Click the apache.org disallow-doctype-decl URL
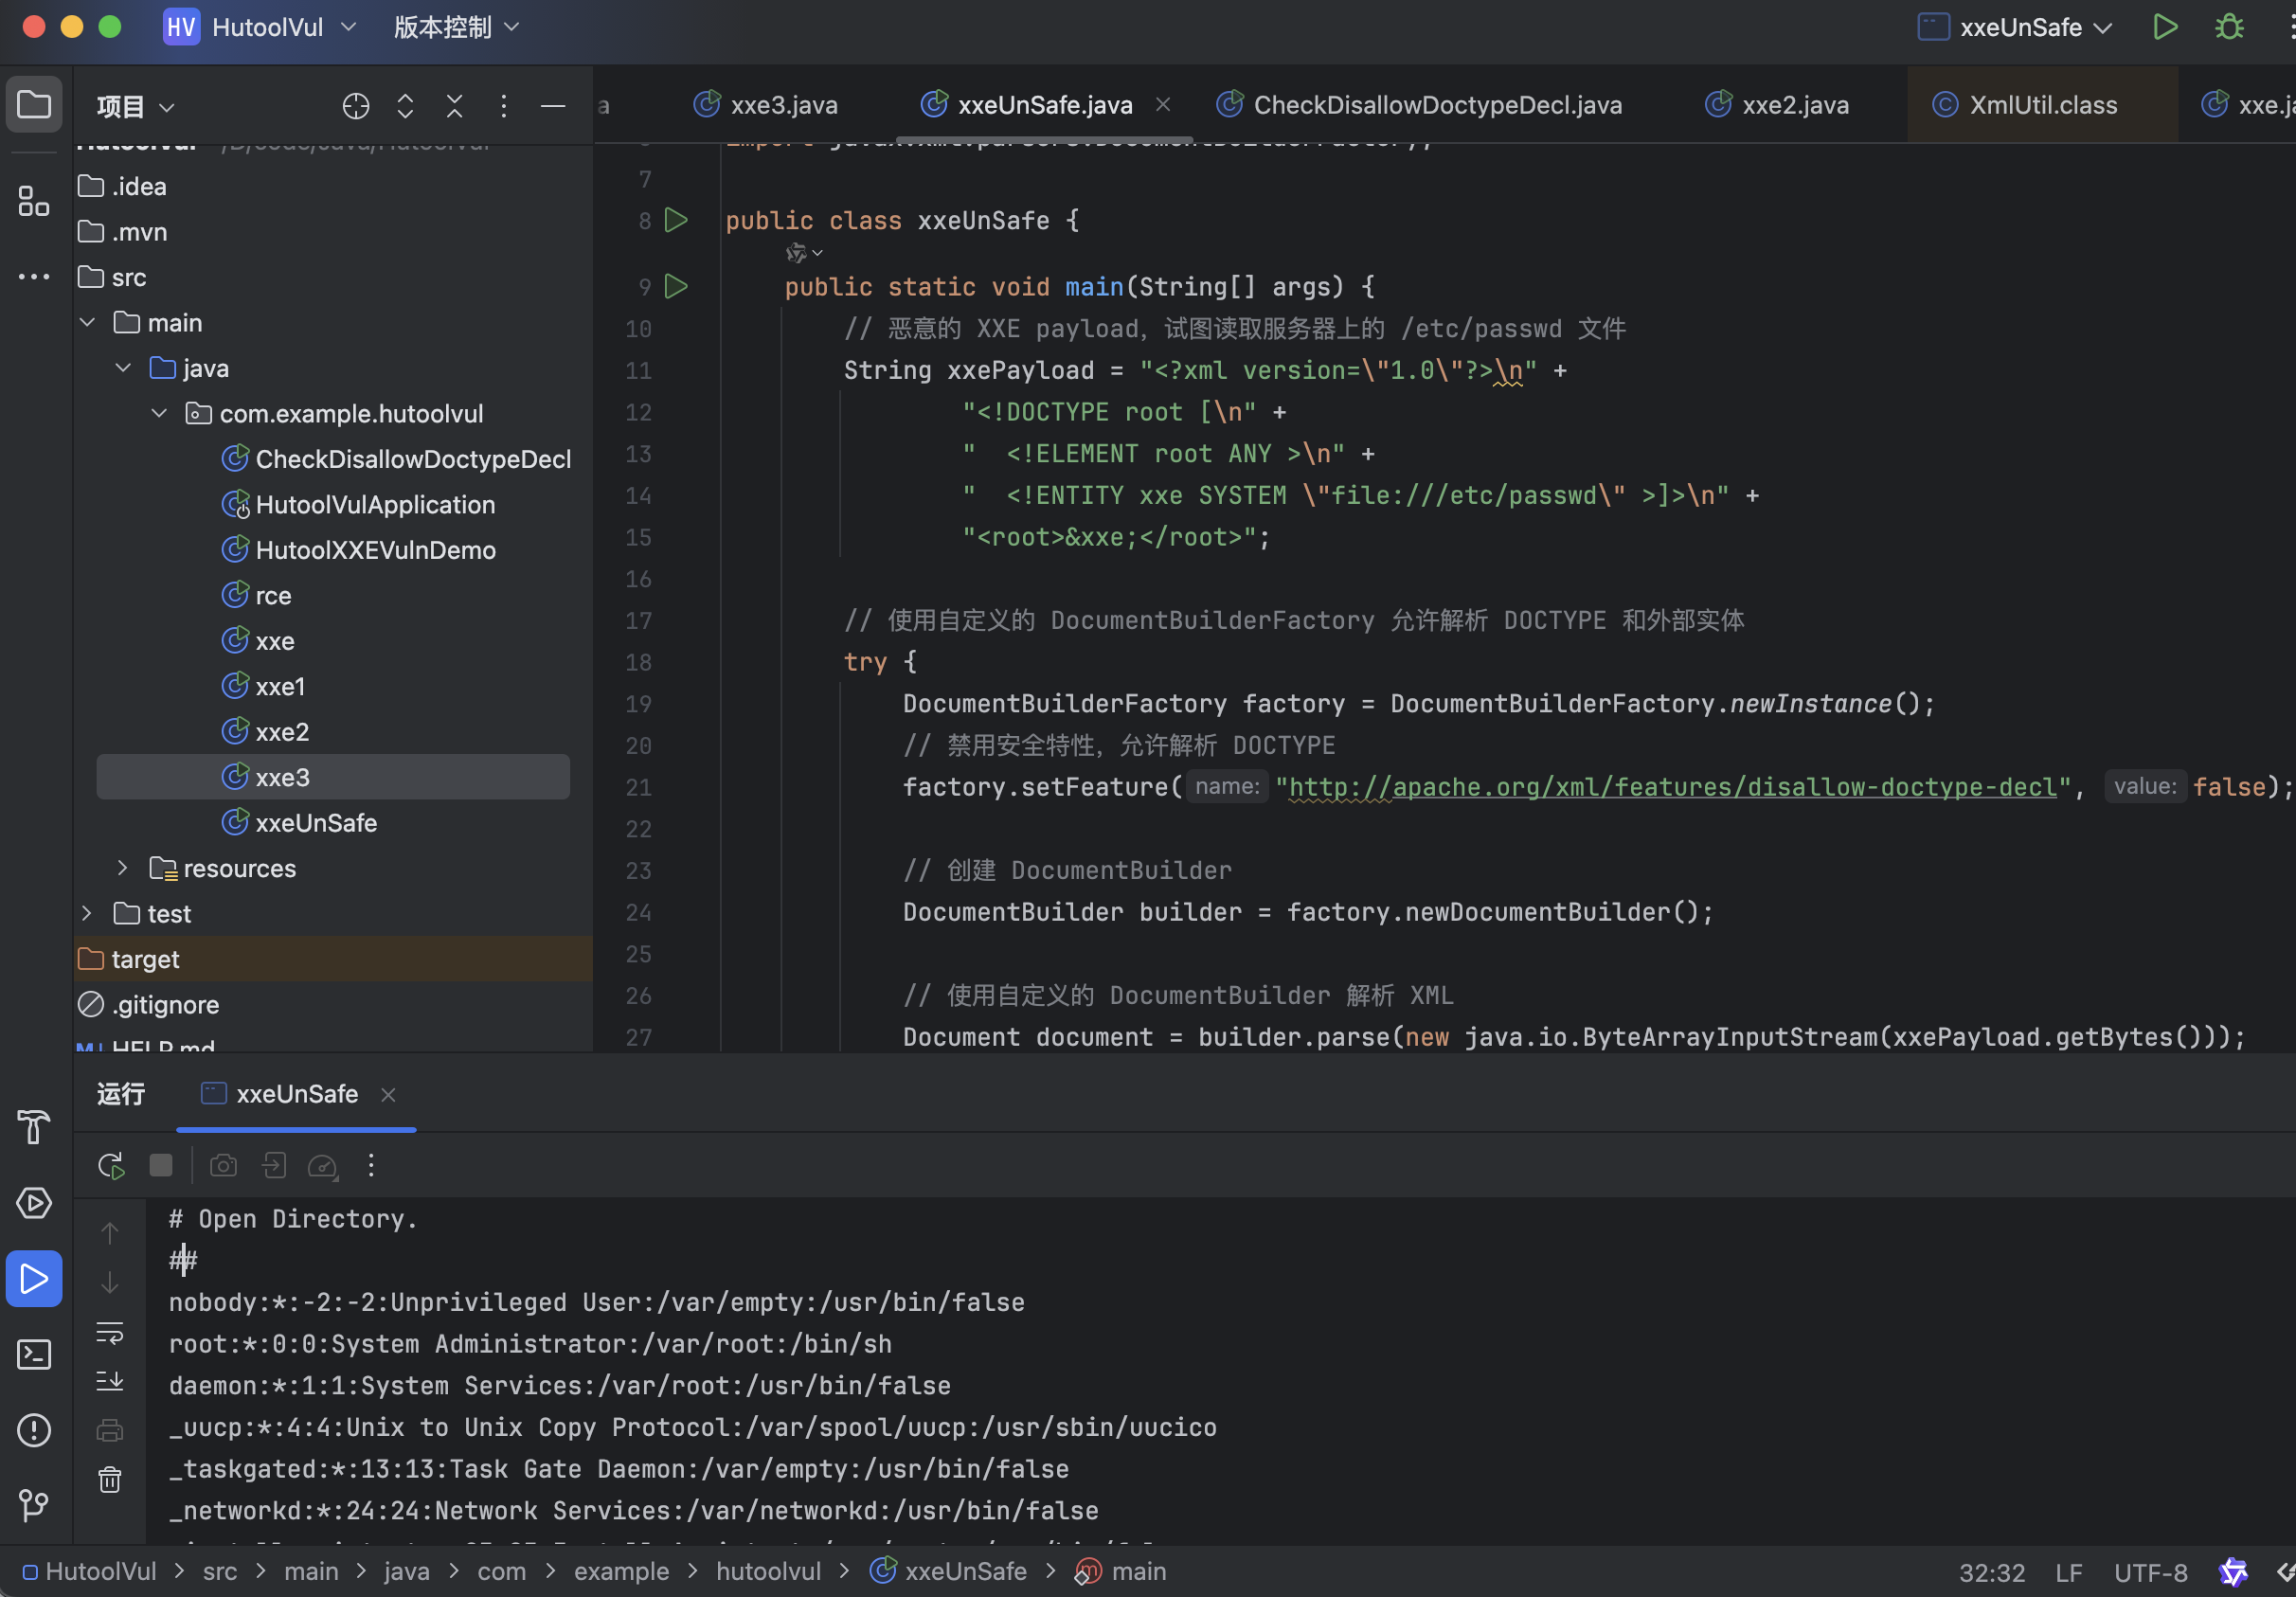 point(1671,787)
